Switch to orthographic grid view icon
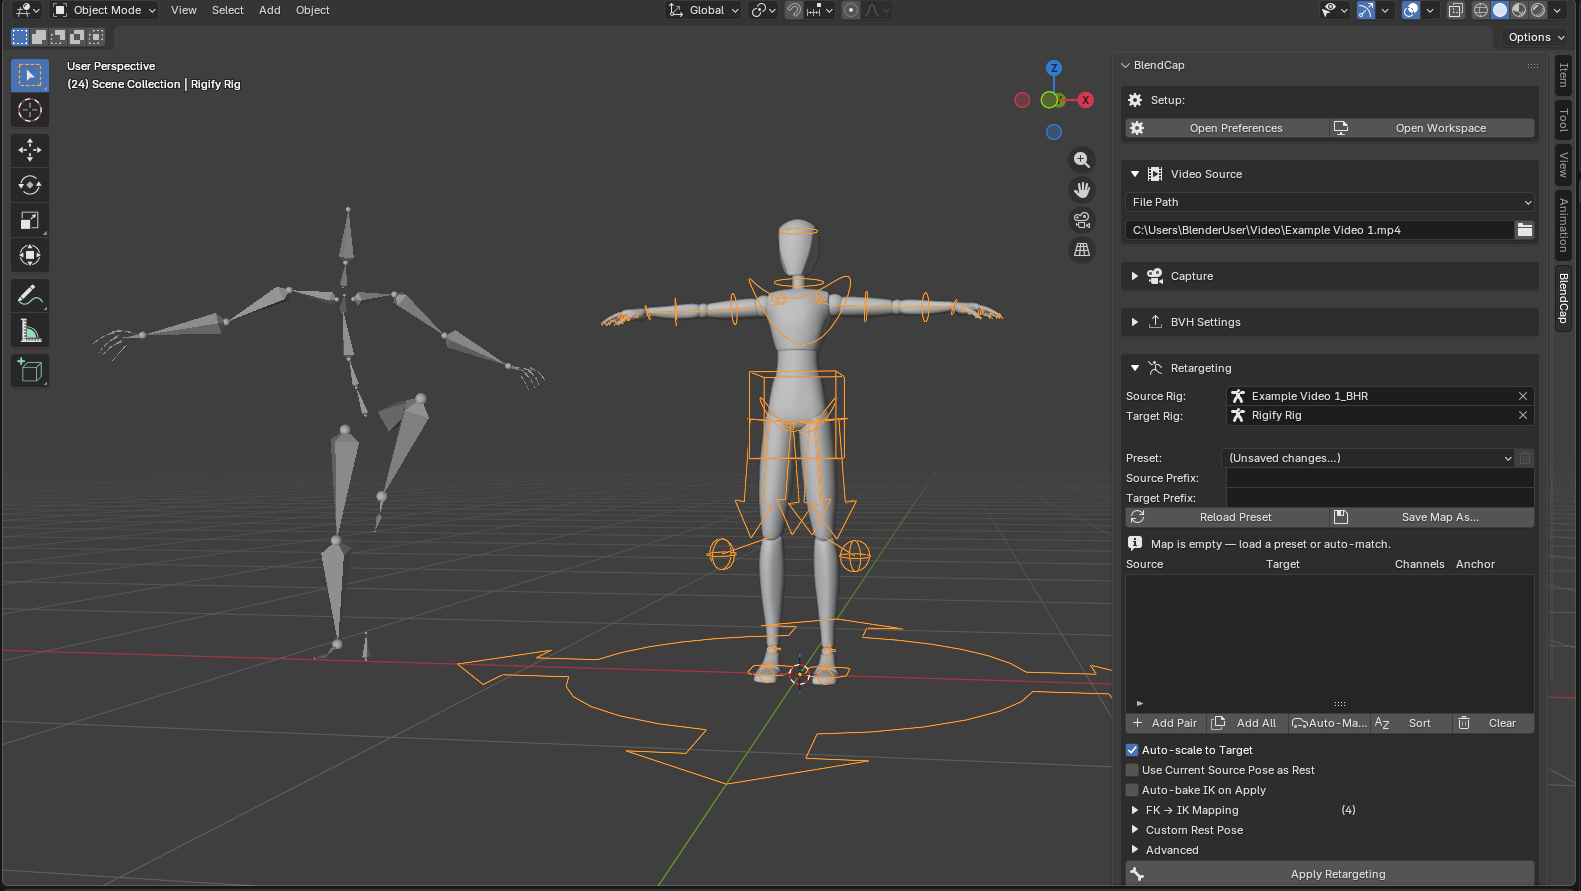 [1082, 250]
